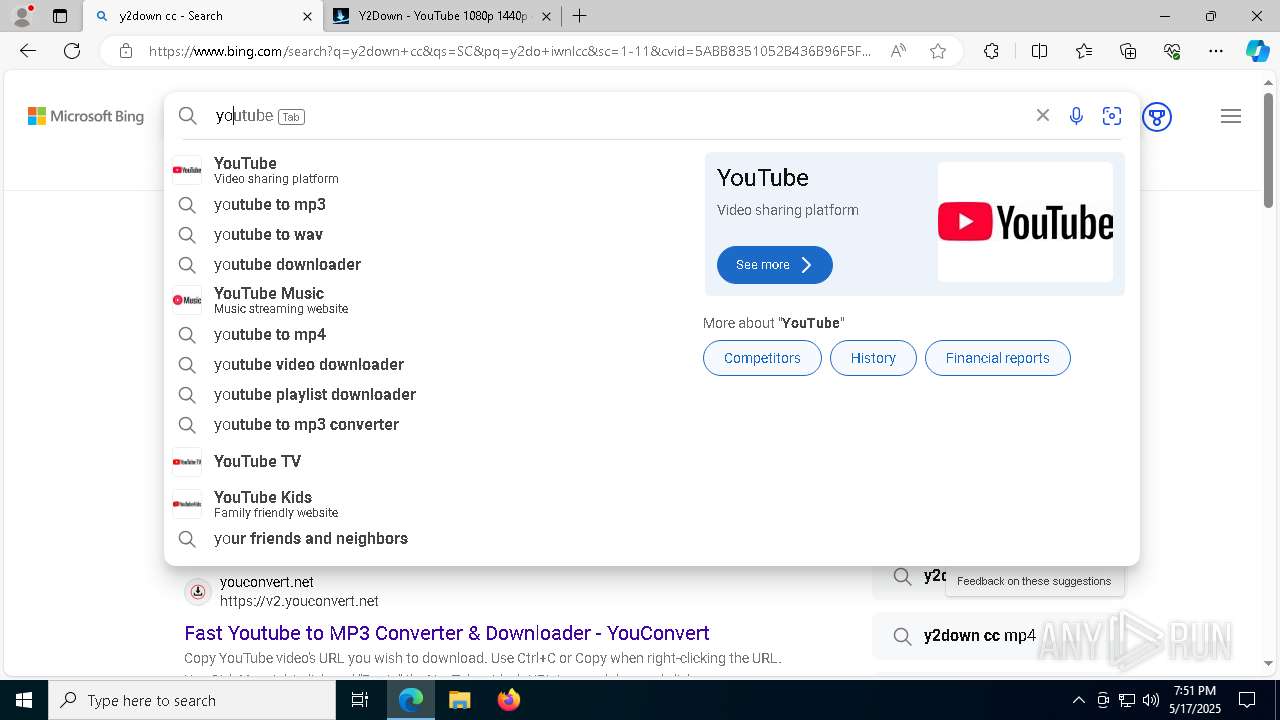The image size is (1280, 720).
Task: Open the Tab actions menu icon
Action: click(60, 15)
